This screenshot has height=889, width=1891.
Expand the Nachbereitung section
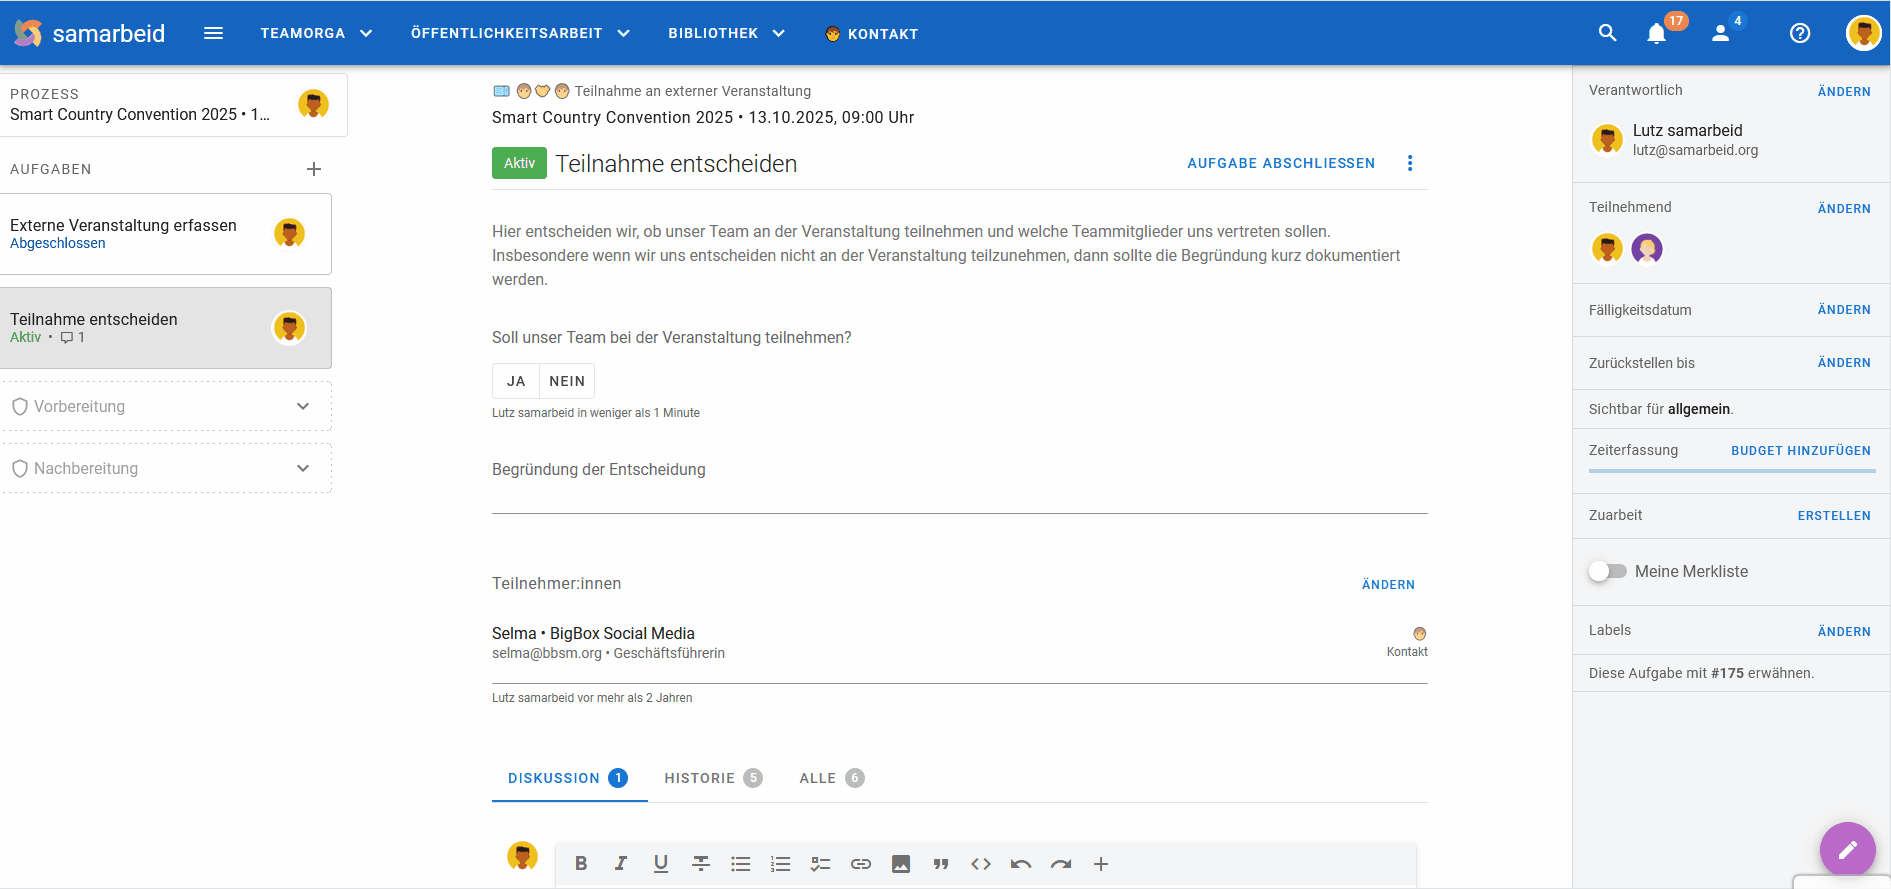point(303,468)
